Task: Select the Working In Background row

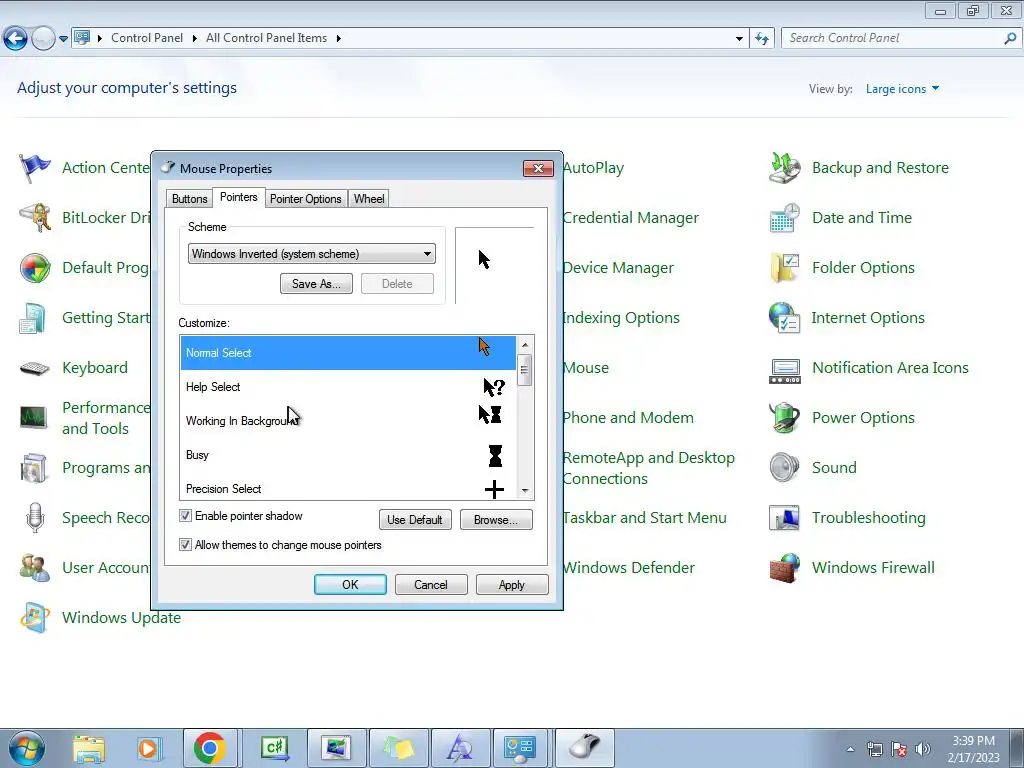Action: [x=348, y=421]
